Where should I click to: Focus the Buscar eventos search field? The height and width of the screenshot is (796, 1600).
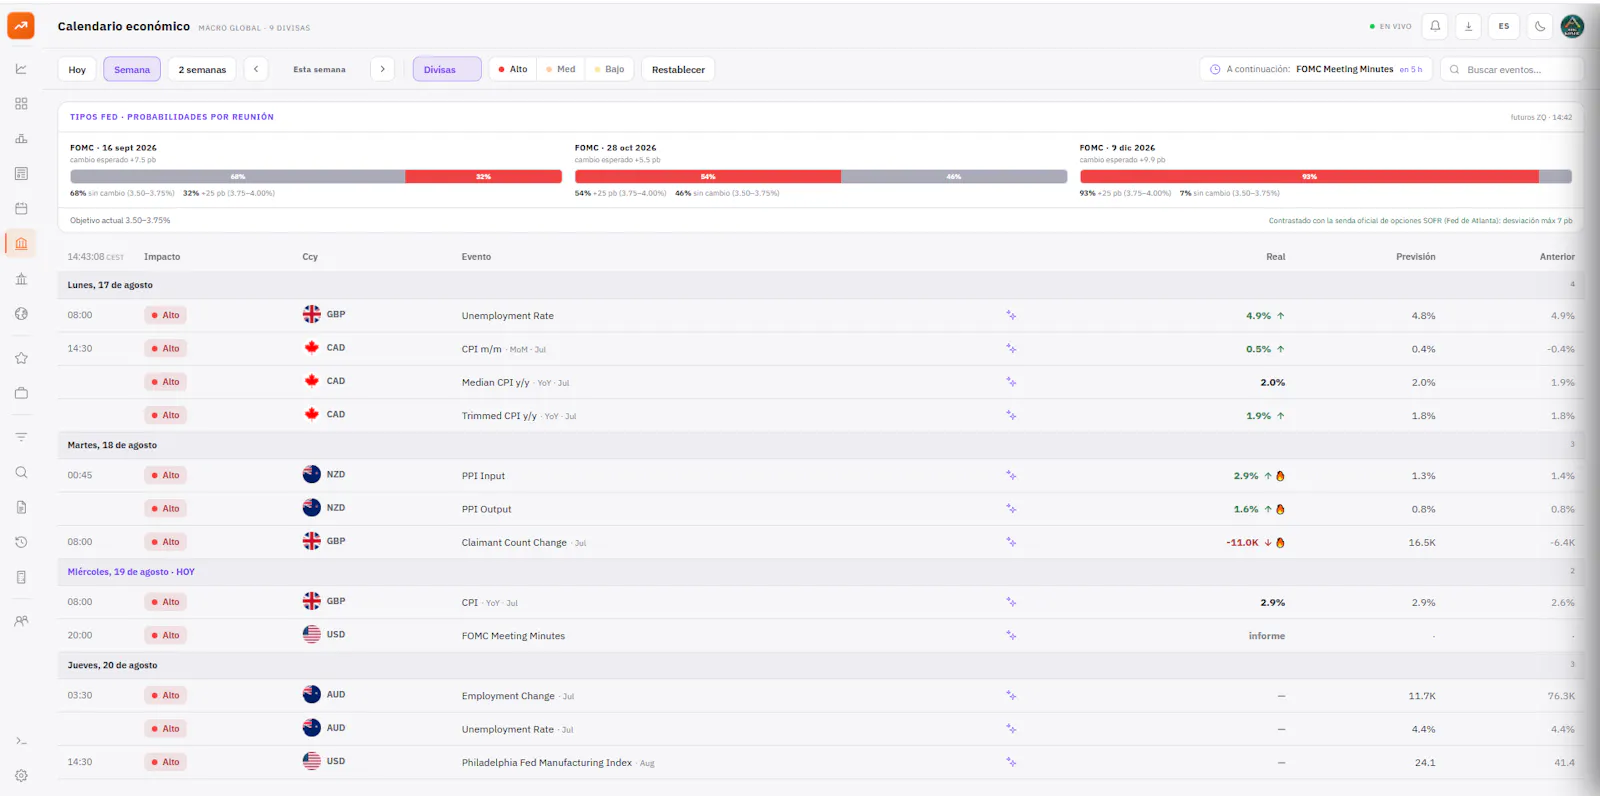(1512, 69)
